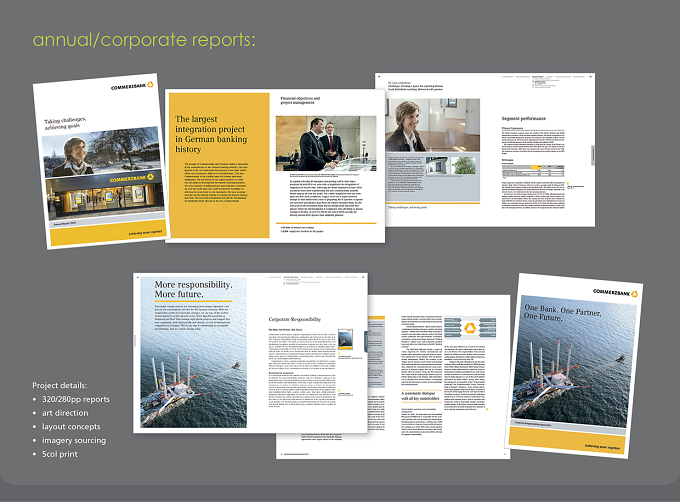
Task: Select the 'One Bank. One Partner.' cover
Action: tap(573, 366)
